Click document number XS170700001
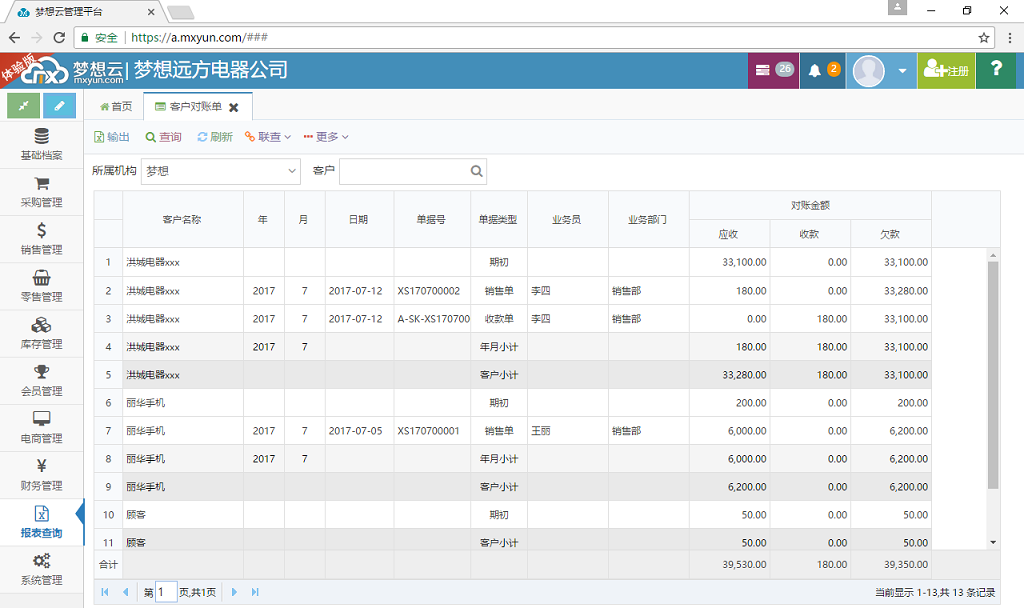The image size is (1024, 608). point(428,431)
